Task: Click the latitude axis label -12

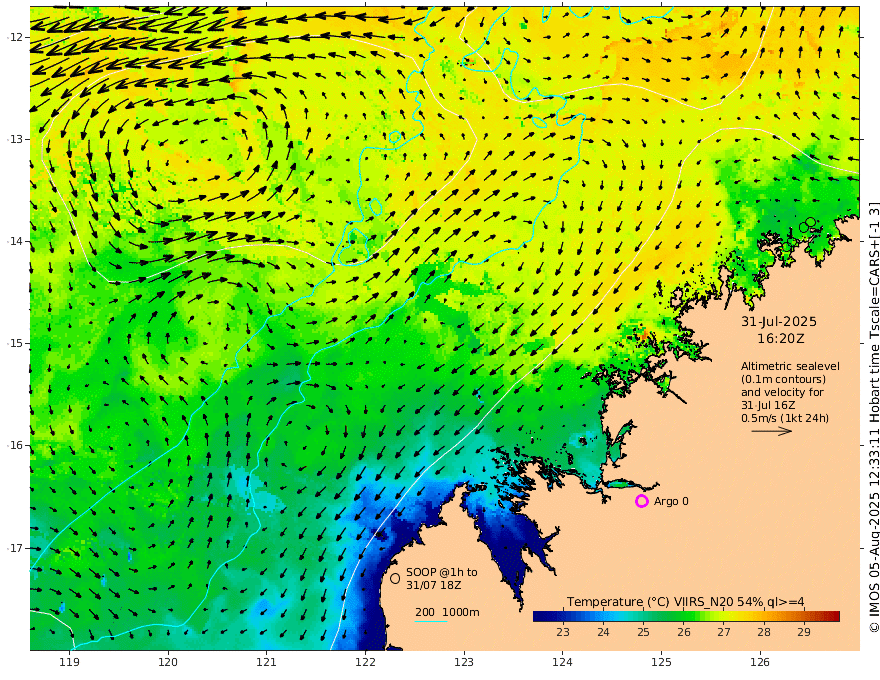Action: [15, 37]
